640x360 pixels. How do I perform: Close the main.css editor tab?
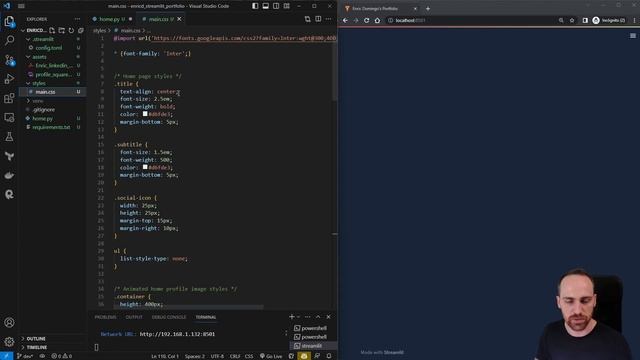(179, 19)
